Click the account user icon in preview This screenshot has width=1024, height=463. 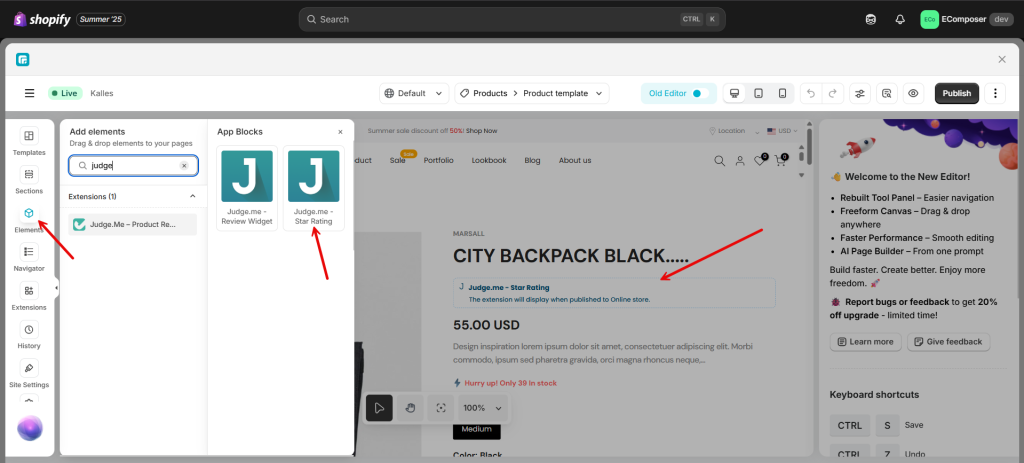[x=740, y=161]
